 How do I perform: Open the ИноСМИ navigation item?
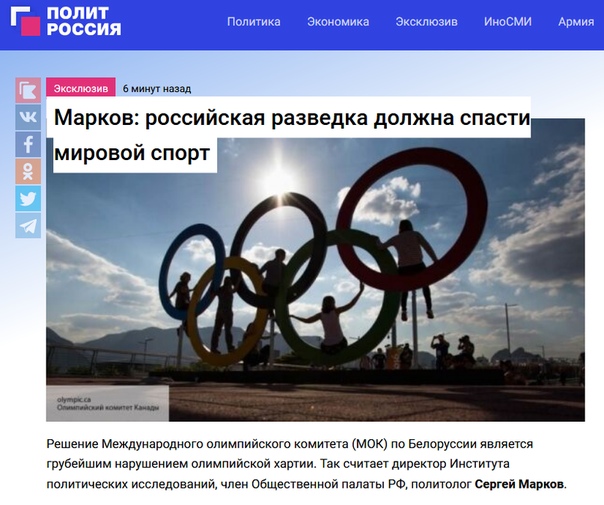[508, 22]
